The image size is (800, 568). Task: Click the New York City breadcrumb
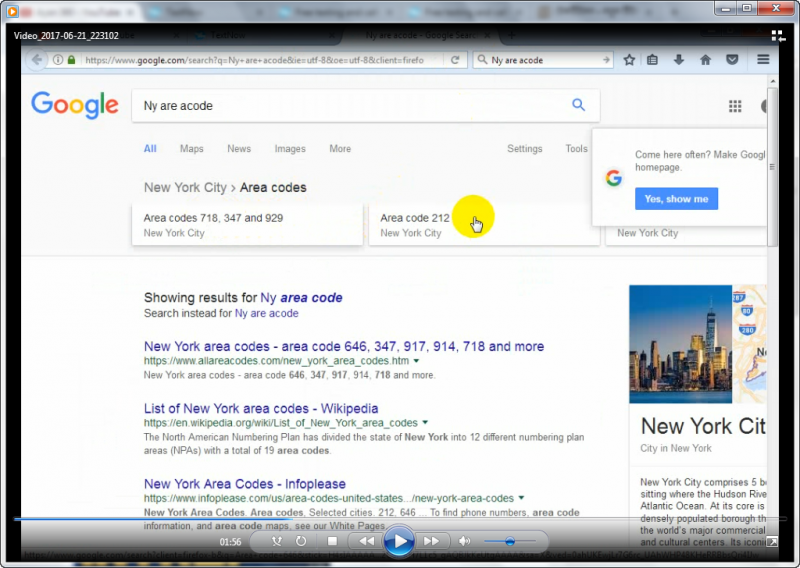coord(185,187)
